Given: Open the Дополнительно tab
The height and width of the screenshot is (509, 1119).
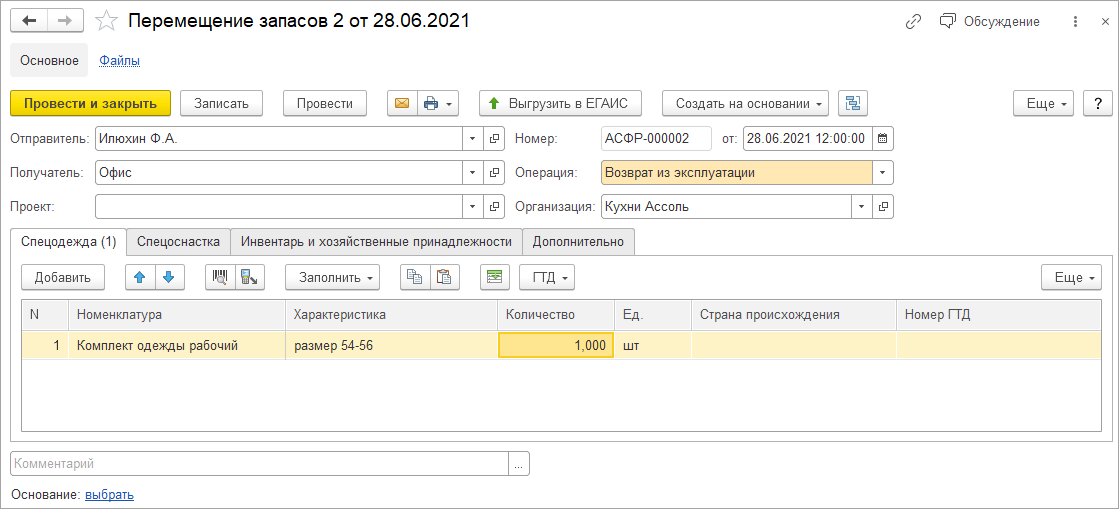Looking at the screenshot, I should pos(578,241).
